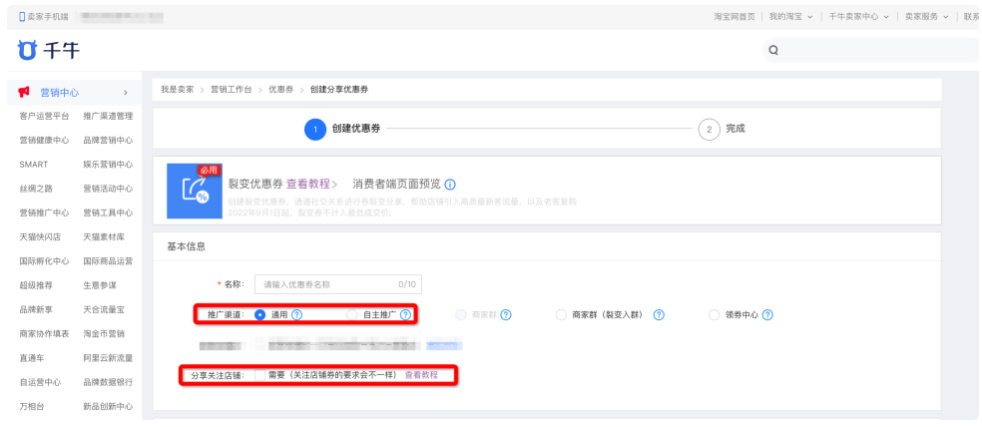Screen dimensions: 982x427
Task: Select the 自主推广 radio button
Action: click(x=352, y=315)
